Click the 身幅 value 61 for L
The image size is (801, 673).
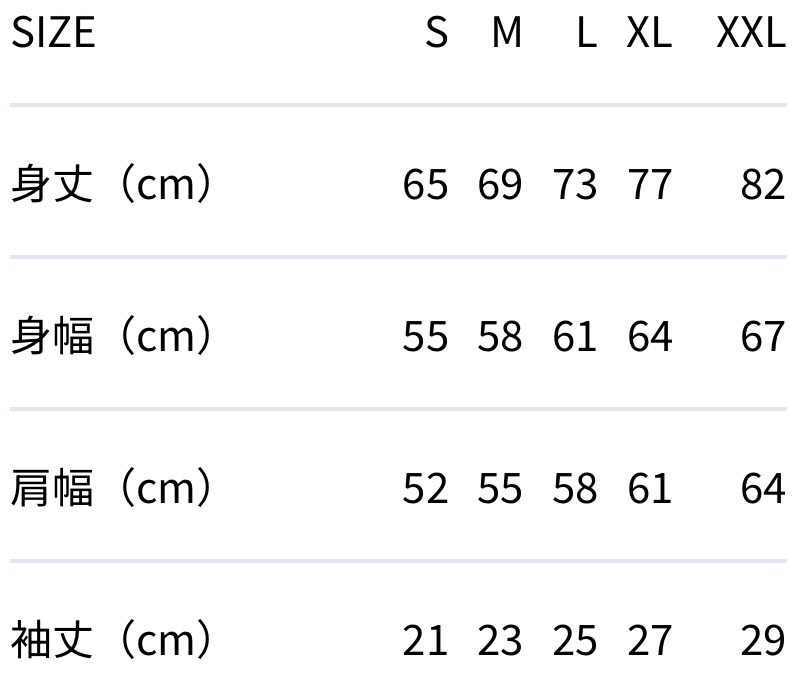(x=575, y=337)
